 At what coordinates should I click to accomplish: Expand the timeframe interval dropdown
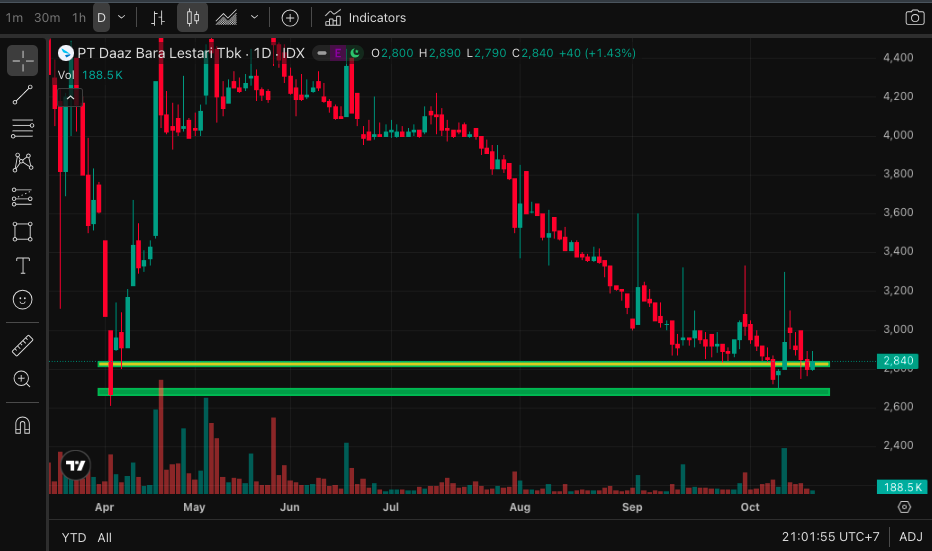click(122, 18)
